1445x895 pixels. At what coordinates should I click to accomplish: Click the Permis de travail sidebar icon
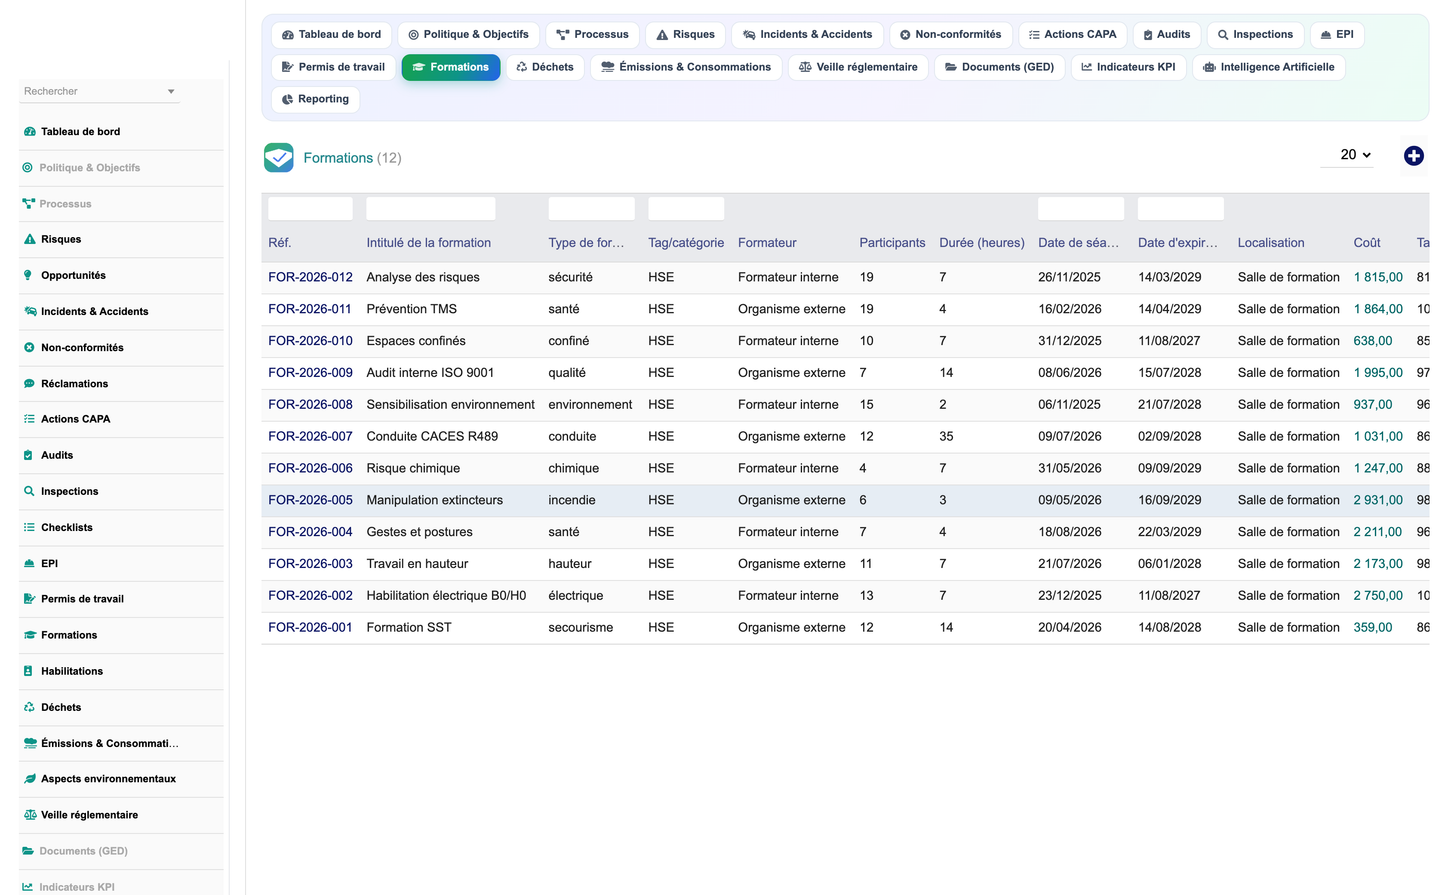pyautogui.click(x=29, y=599)
